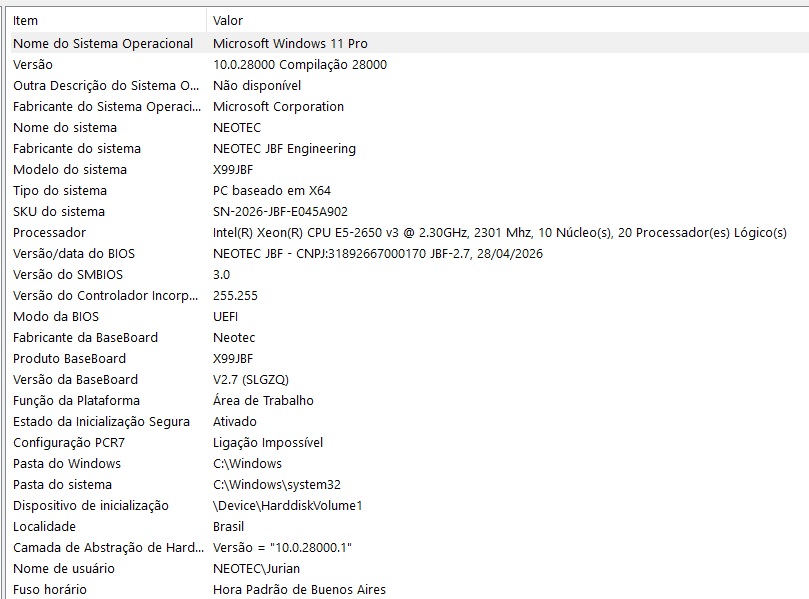809x599 pixels.
Task: Select the Versão da BaseBoard row
Action: click(75, 380)
